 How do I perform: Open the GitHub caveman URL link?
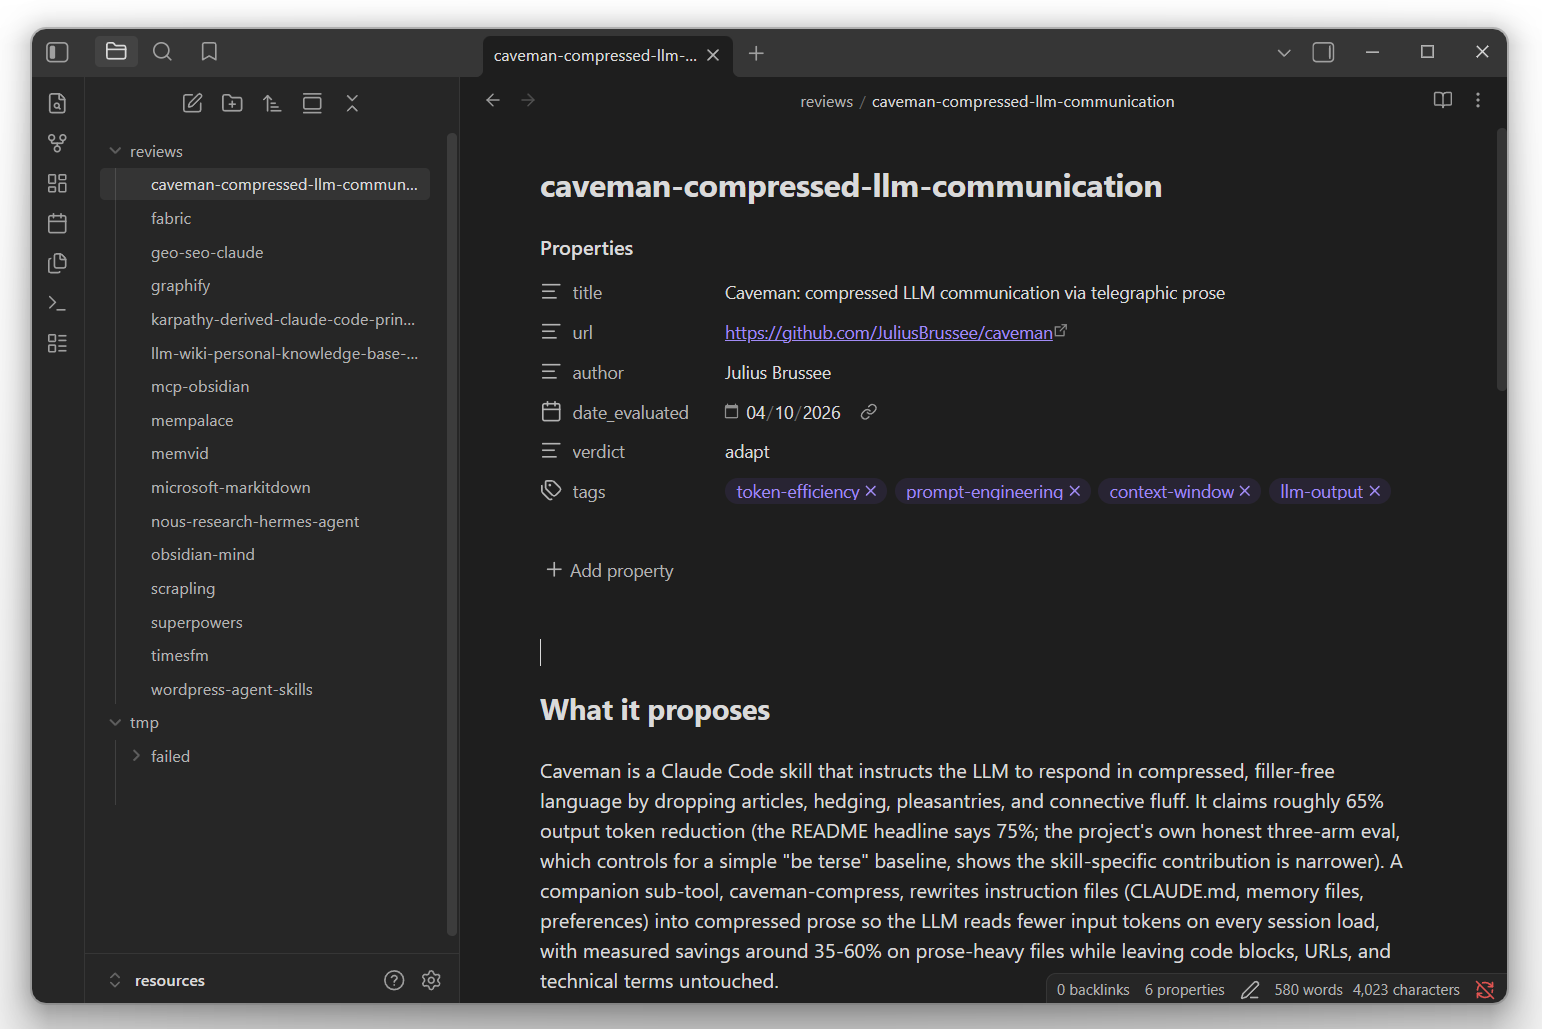(x=888, y=333)
